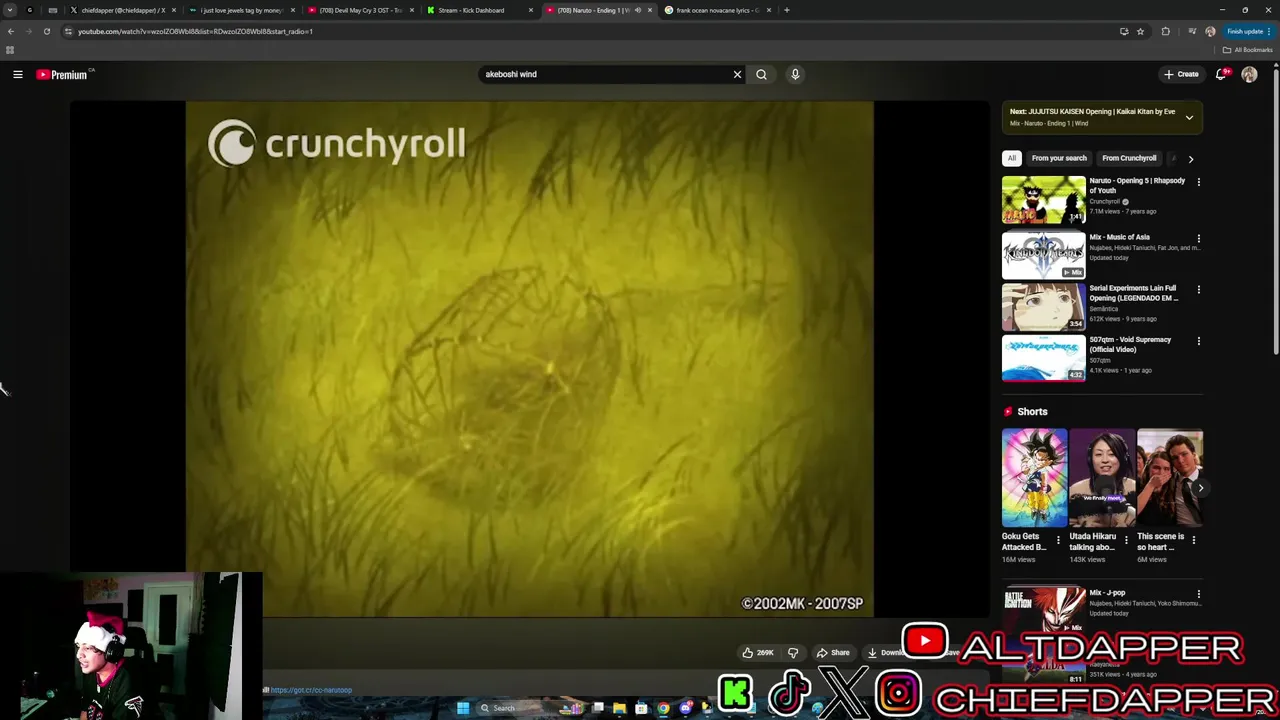
Task: Click the Create button
Action: coord(1181,74)
